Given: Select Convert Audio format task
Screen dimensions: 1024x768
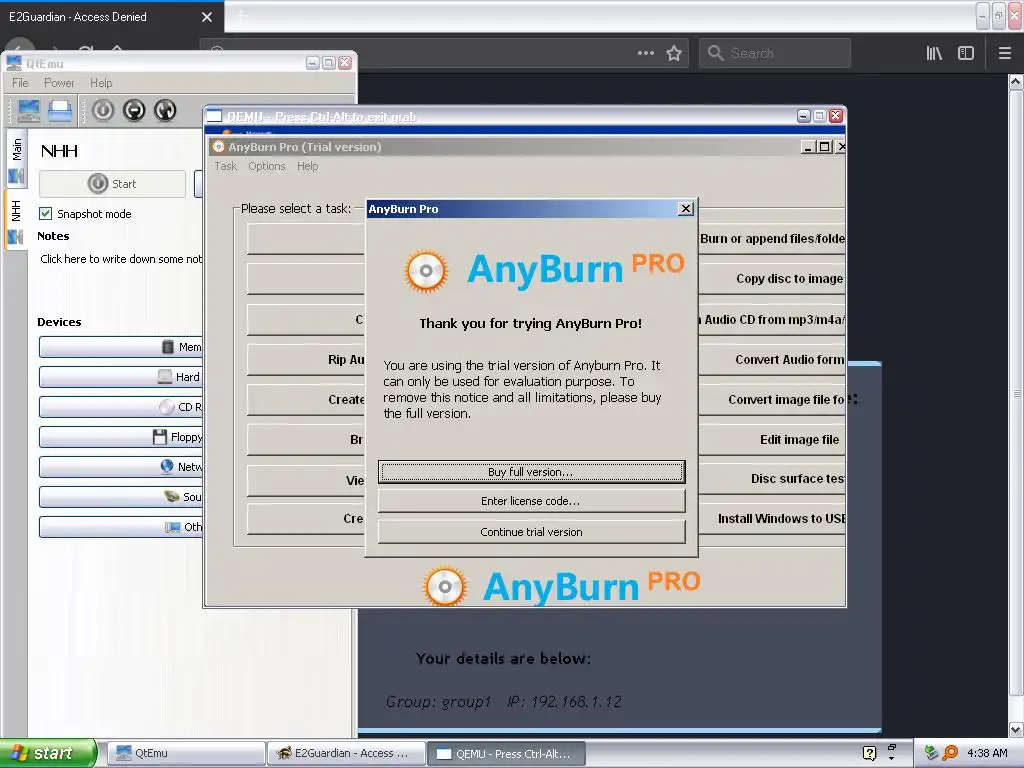Looking at the screenshot, I should coord(772,359).
